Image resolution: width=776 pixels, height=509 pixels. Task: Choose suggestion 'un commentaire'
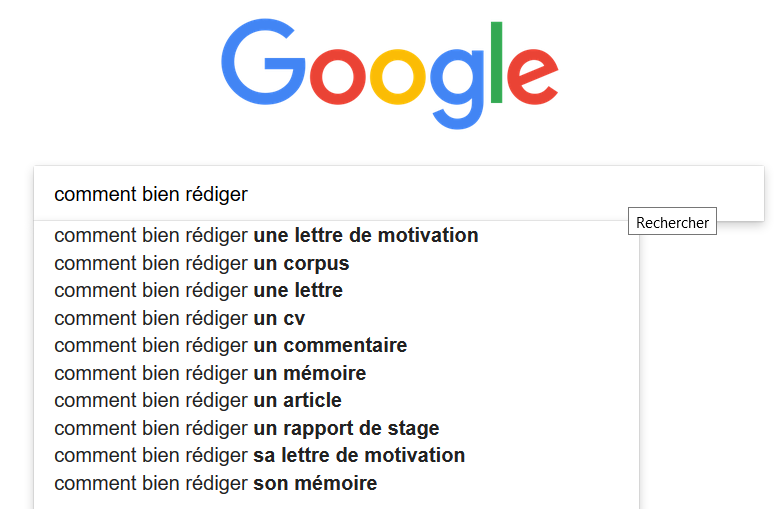click(337, 345)
